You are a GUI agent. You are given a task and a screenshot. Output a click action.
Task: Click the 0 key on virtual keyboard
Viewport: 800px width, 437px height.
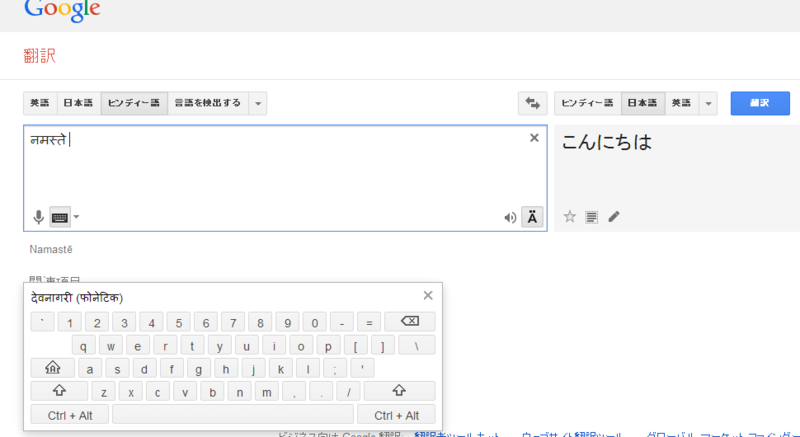315,322
